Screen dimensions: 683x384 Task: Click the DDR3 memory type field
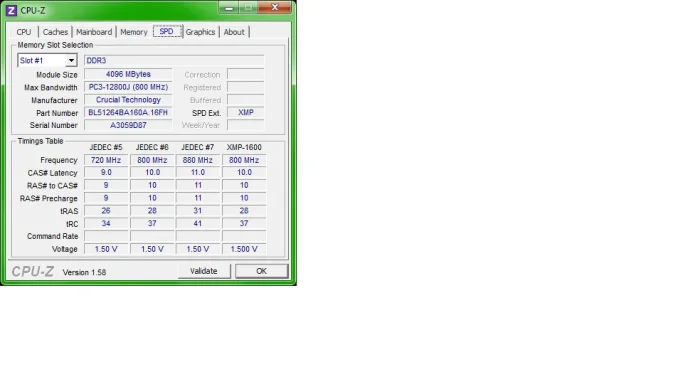point(174,61)
